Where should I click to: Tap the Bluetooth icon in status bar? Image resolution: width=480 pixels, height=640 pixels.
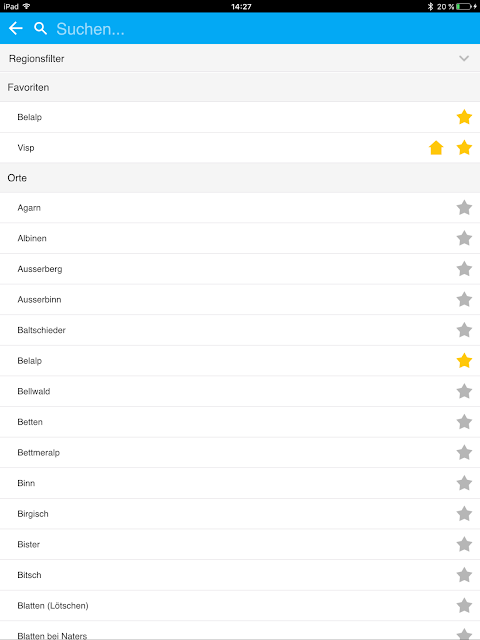430,7
